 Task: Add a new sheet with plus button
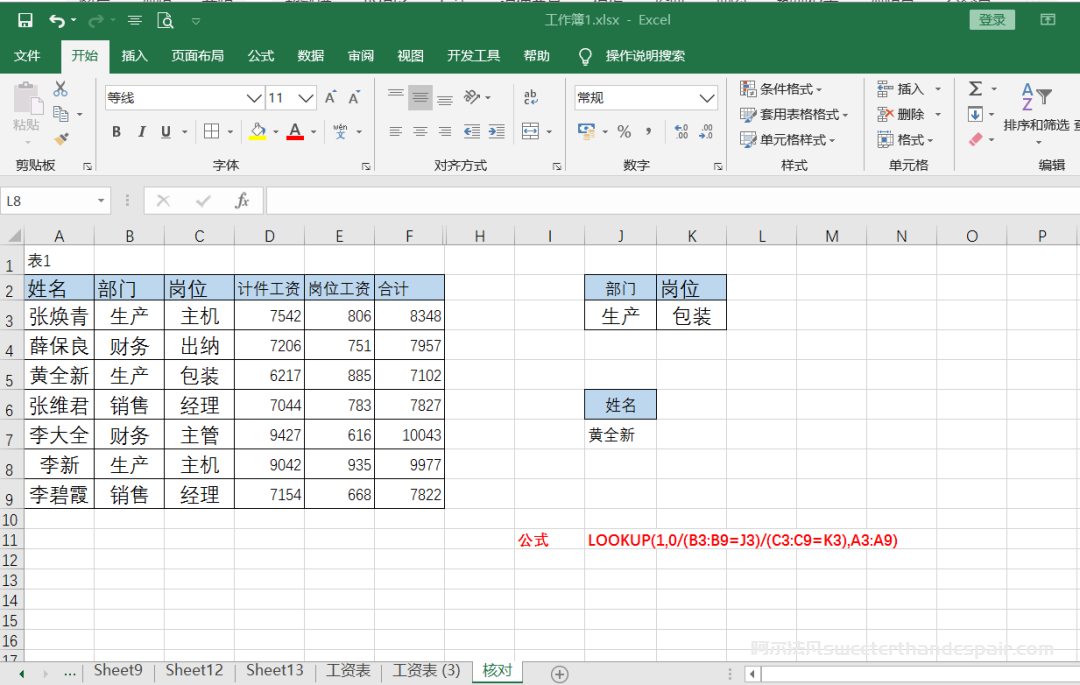559,674
